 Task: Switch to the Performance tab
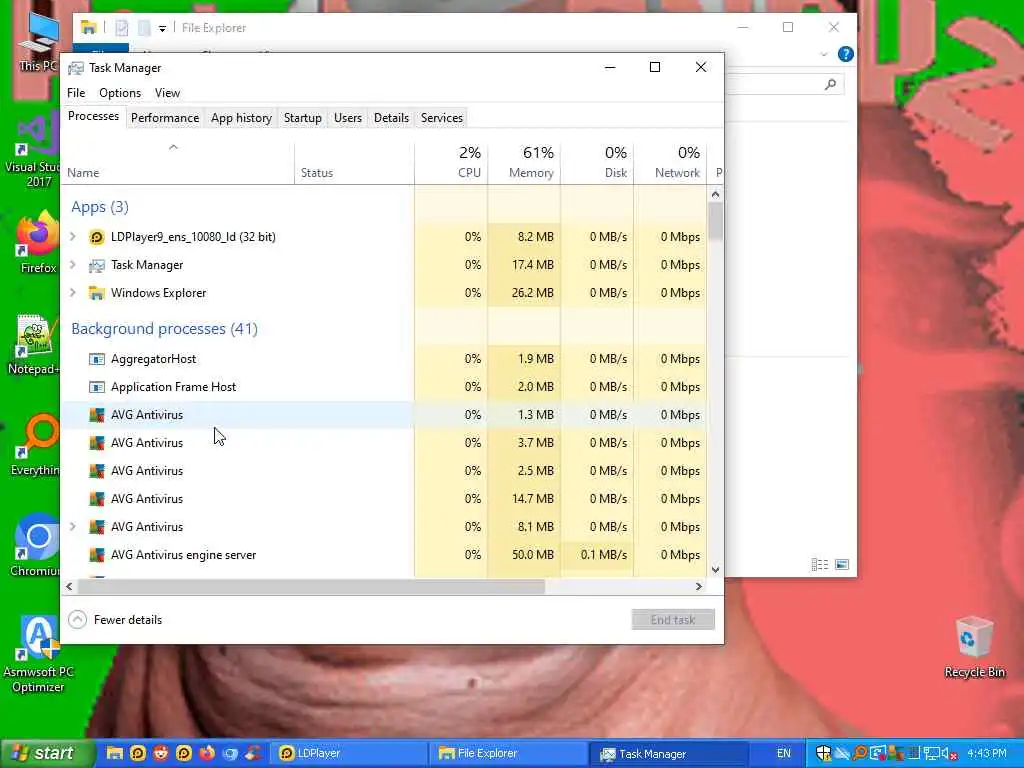pos(165,118)
